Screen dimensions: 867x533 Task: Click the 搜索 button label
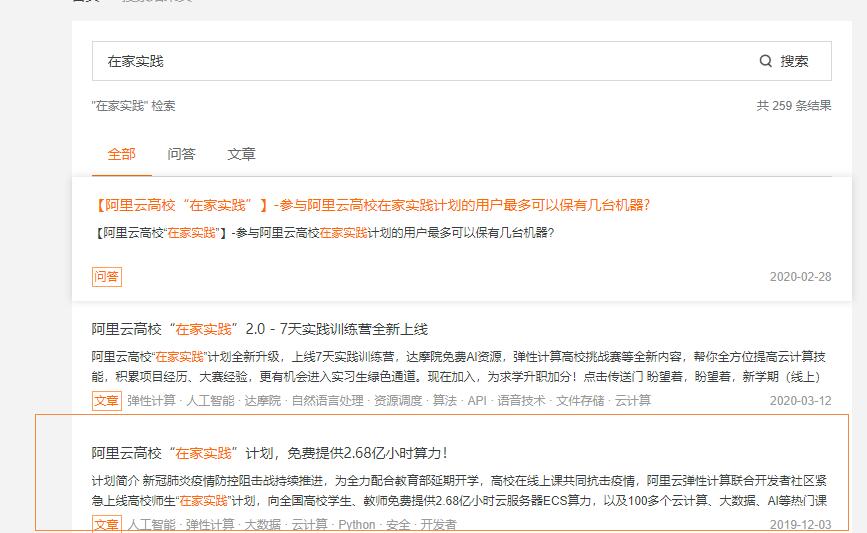tap(794, 61)
